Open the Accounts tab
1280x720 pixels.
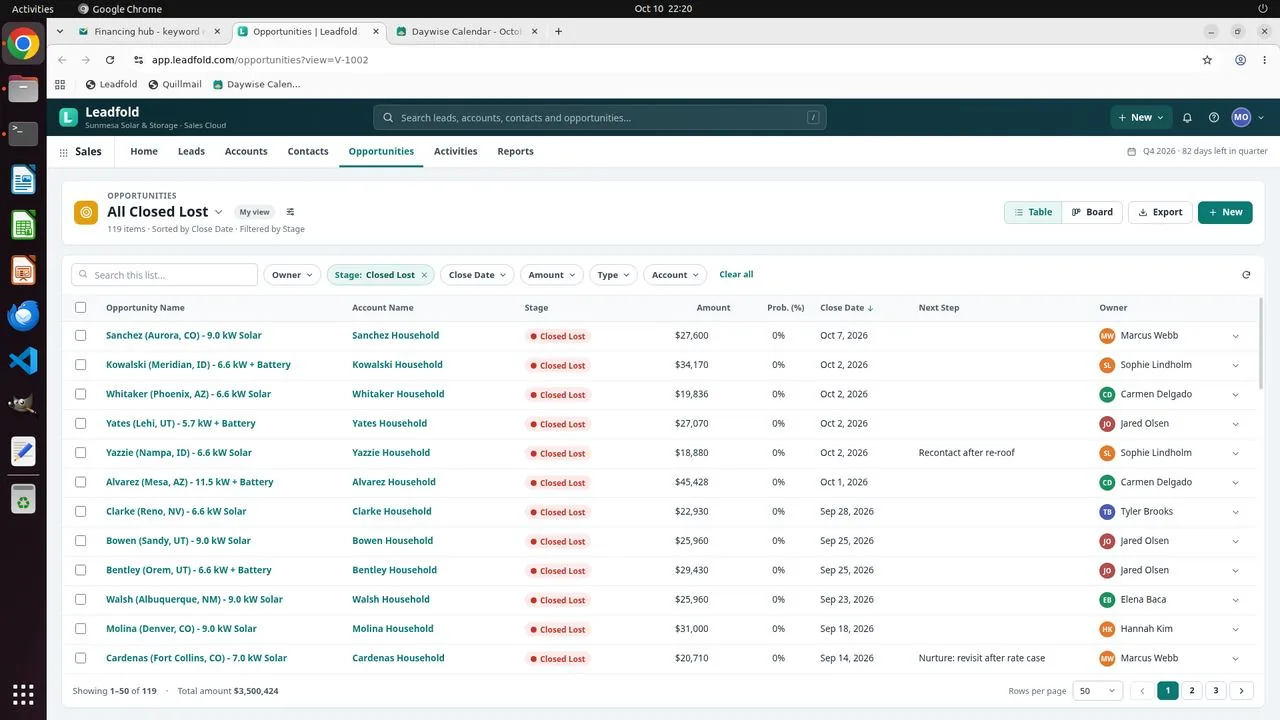(x=246, y=152)
